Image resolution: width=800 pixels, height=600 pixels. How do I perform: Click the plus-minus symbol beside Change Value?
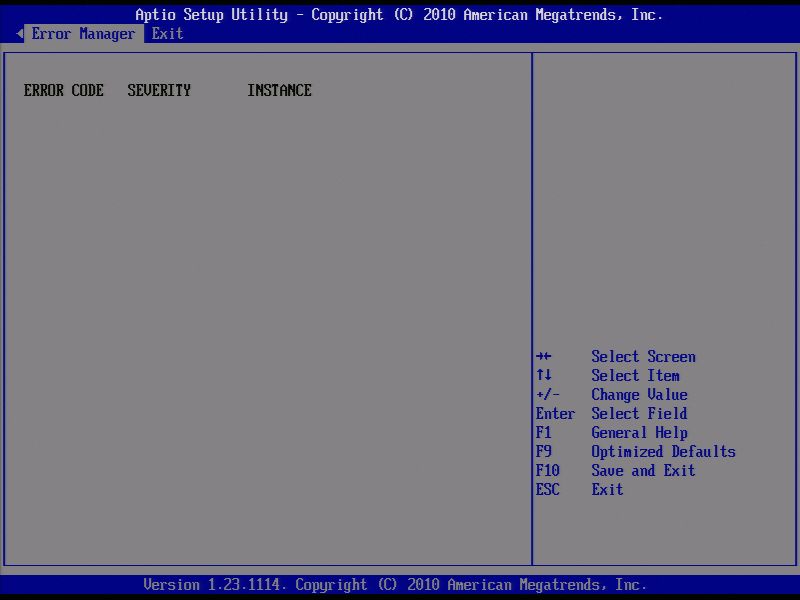point(548,394)
